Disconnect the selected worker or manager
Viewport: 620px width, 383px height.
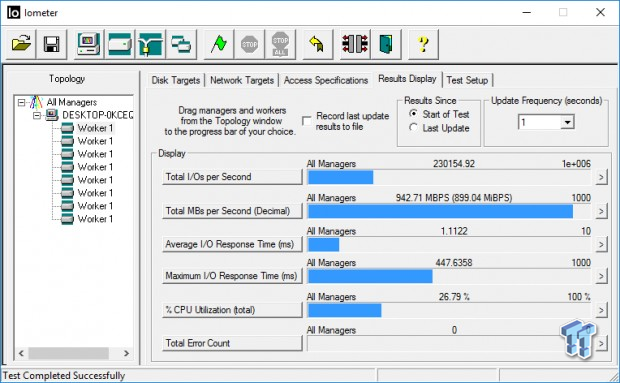[x=355, y=44]
